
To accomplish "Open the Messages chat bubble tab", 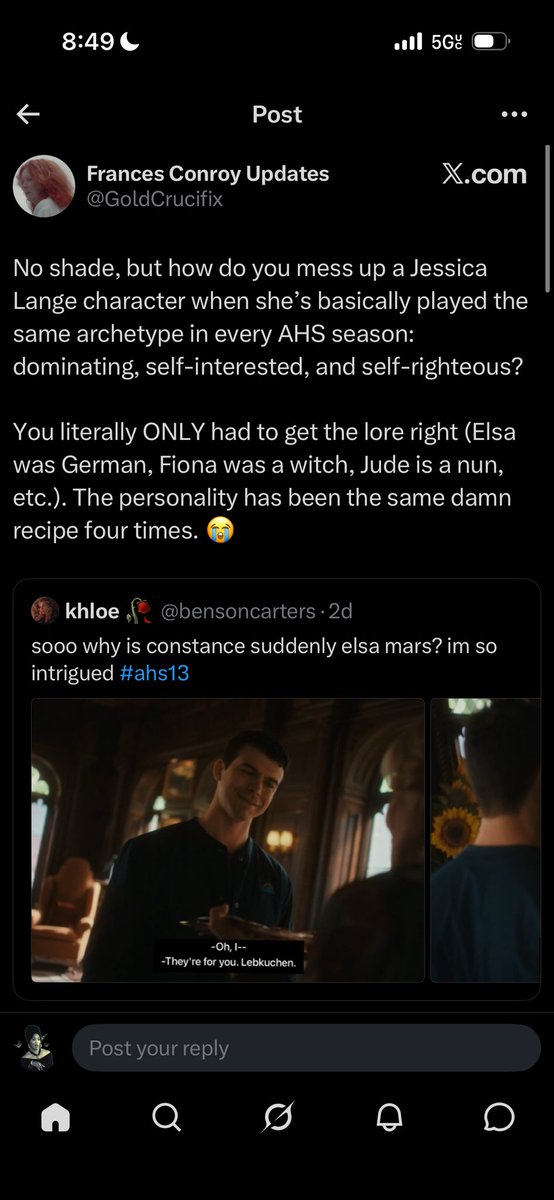I will pyautogui.click(x=498, y=1117).
